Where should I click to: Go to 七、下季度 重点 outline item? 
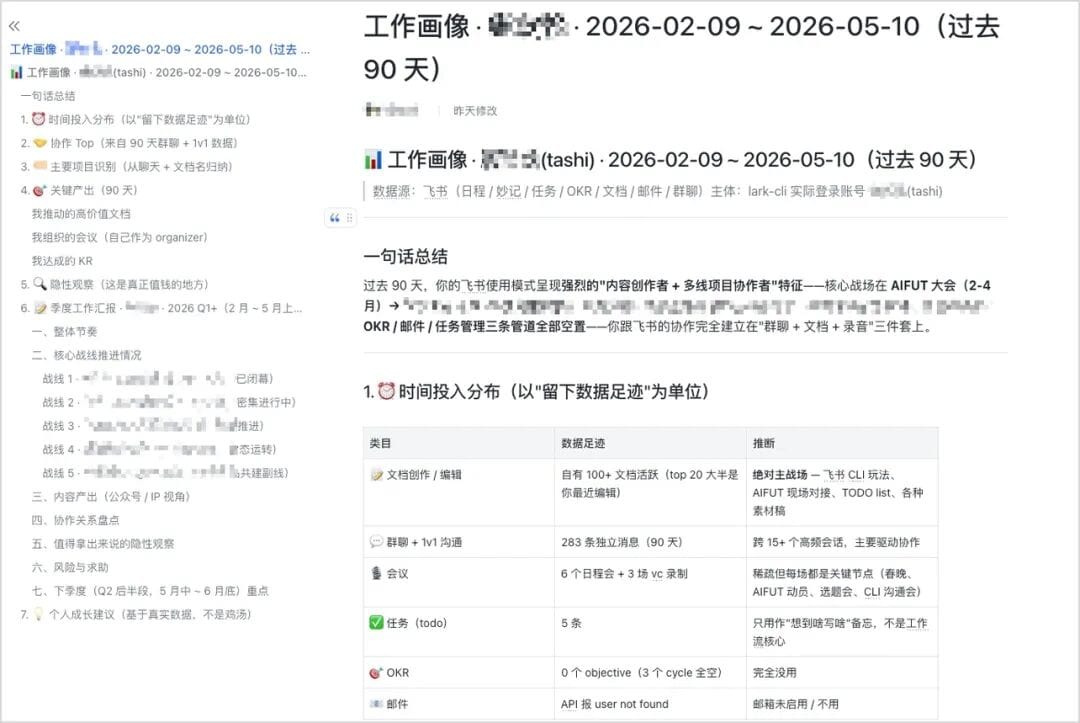click(150, 591)
